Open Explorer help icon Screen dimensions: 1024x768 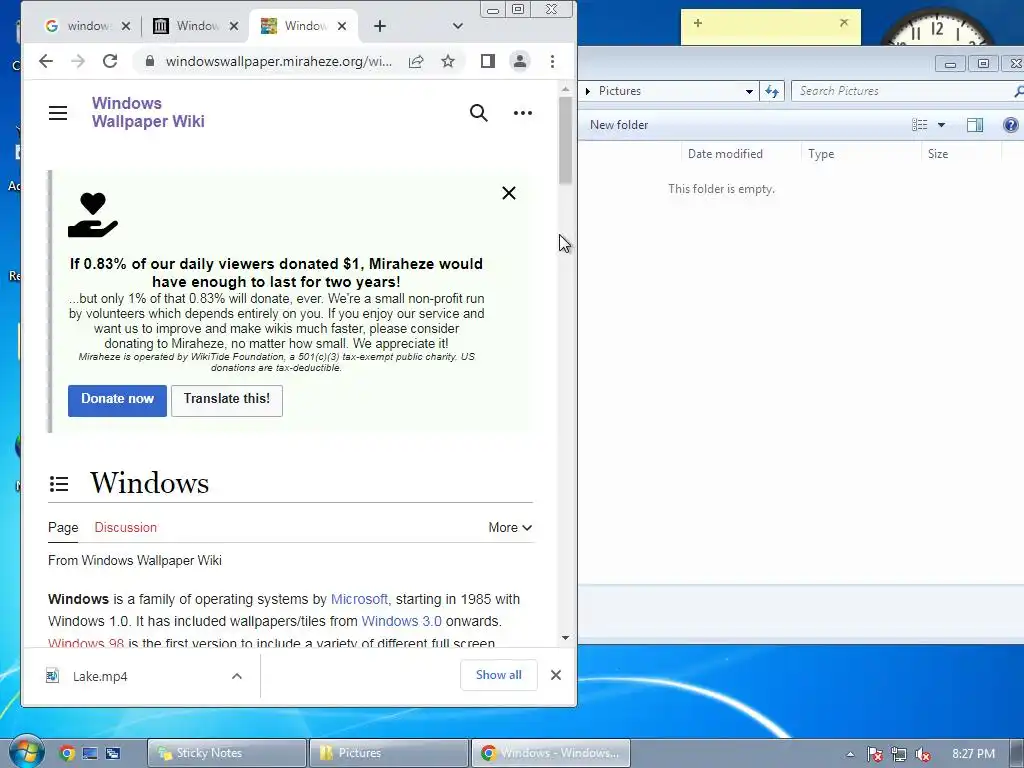(x=1010, y=125)
